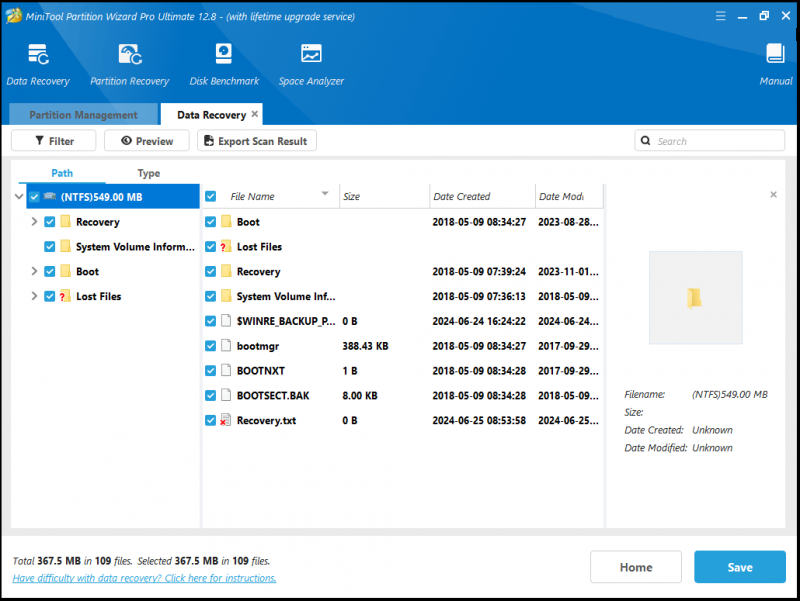Close the file preview pane
The height and width of the screenshot is (601, 800).
(773, 194)
